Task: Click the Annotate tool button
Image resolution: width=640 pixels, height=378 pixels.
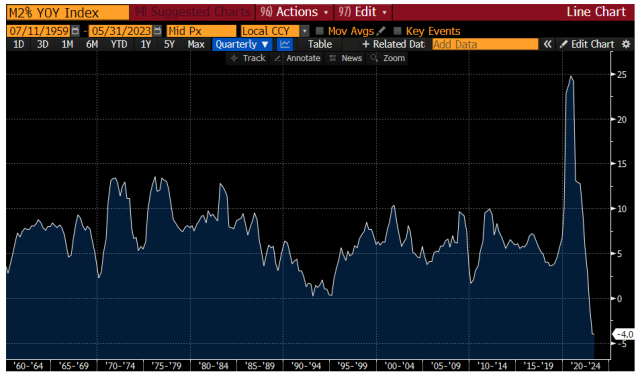Action: click(297, 58)
